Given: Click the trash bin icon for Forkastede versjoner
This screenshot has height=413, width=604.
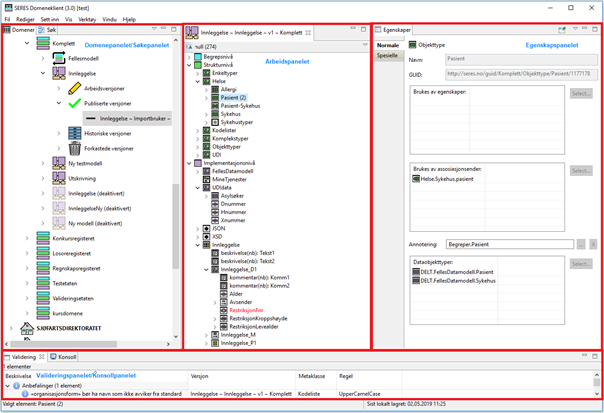Looking at the screenshot, I should click(74, 148).
